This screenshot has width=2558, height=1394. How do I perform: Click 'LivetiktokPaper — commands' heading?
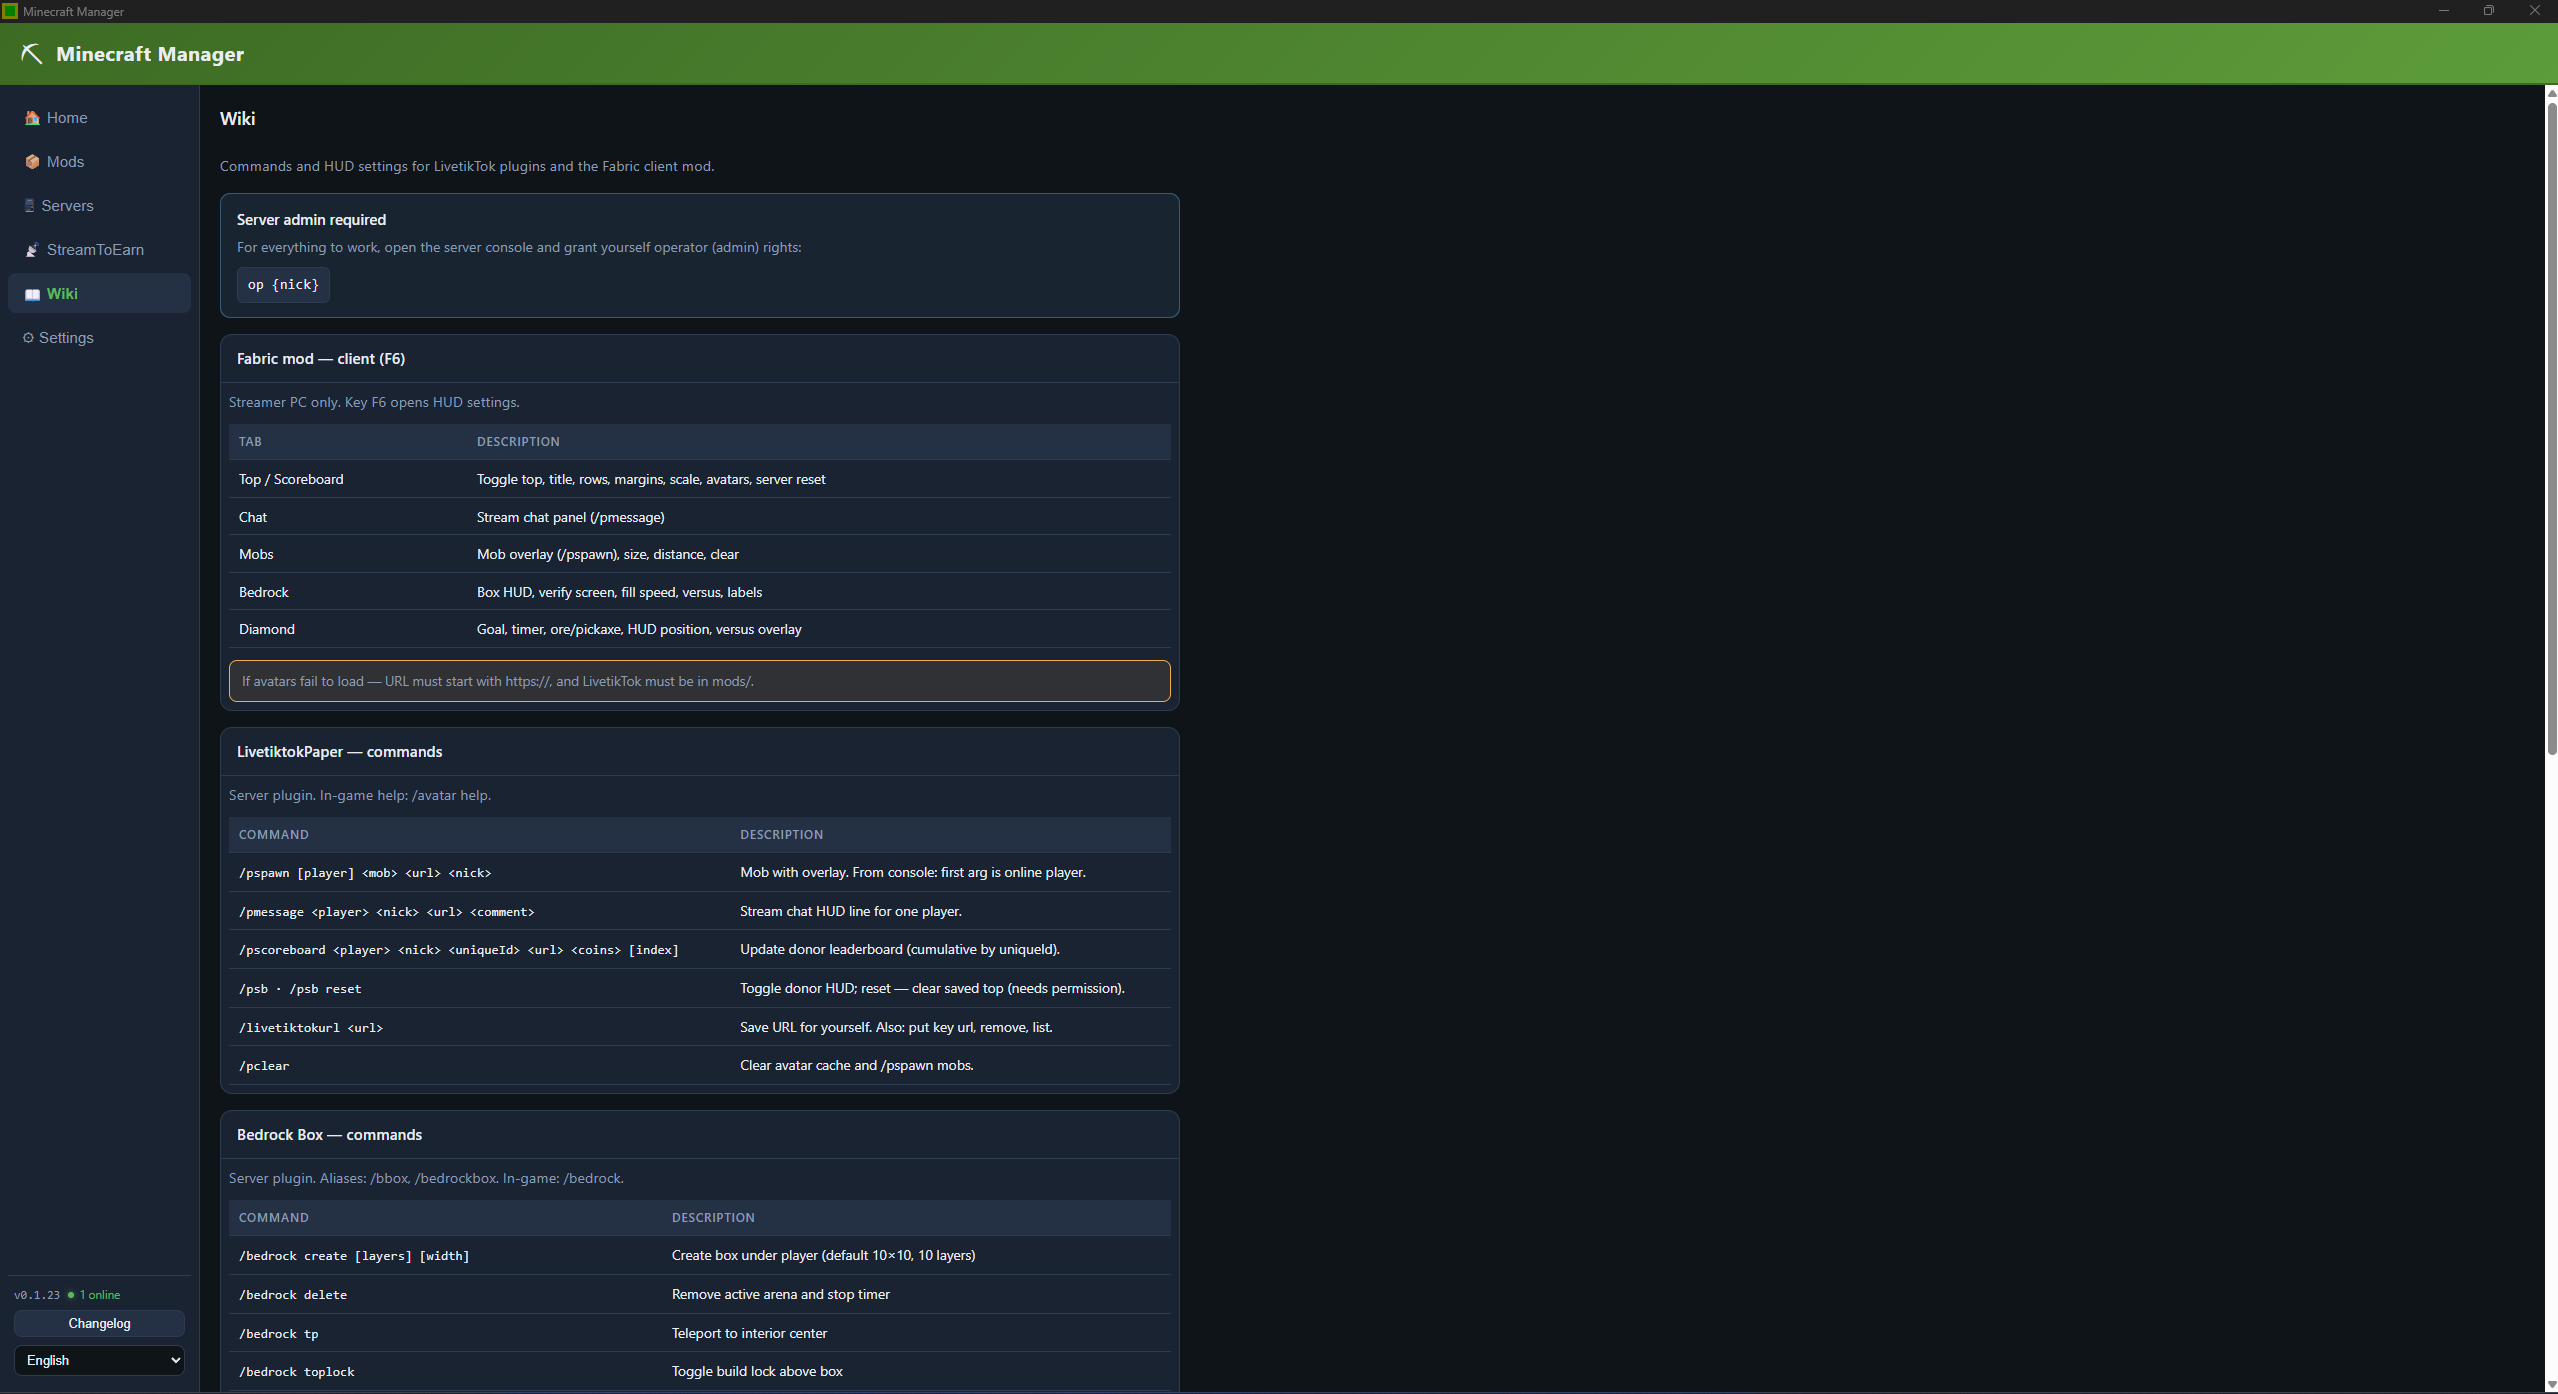339,752
